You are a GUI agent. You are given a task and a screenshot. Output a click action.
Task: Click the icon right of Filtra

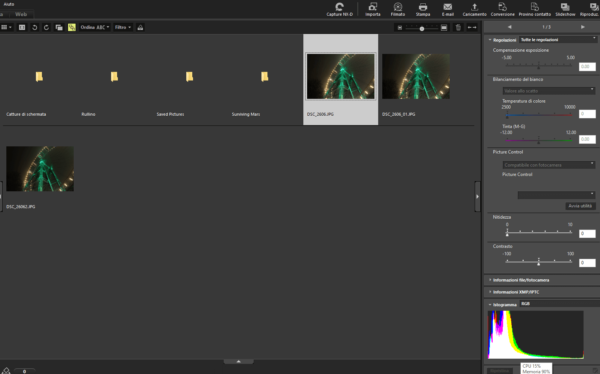click(140, 27)
